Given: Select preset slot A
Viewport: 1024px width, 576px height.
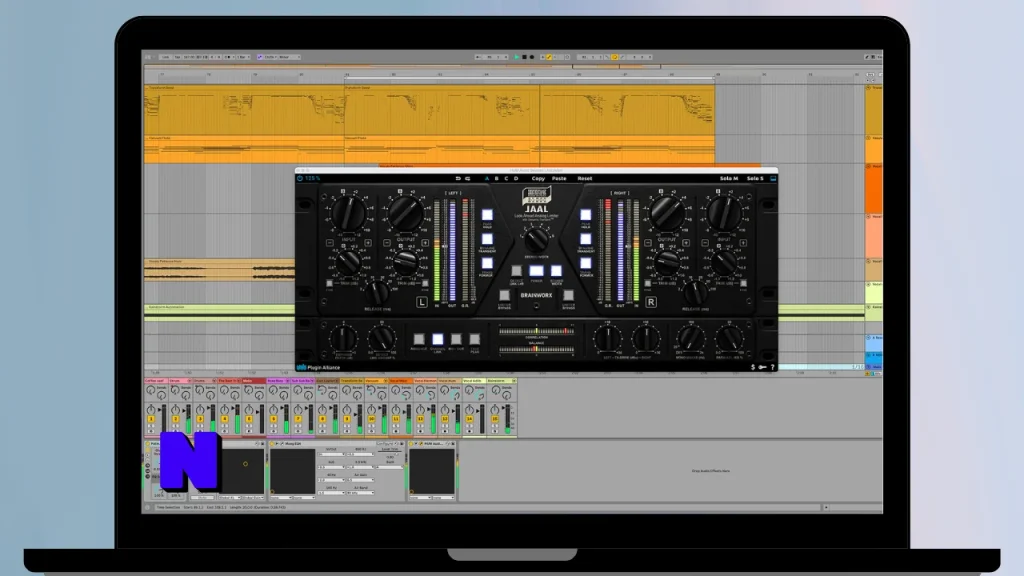Looking at the screenshot, I should click(x=487, y=178).
